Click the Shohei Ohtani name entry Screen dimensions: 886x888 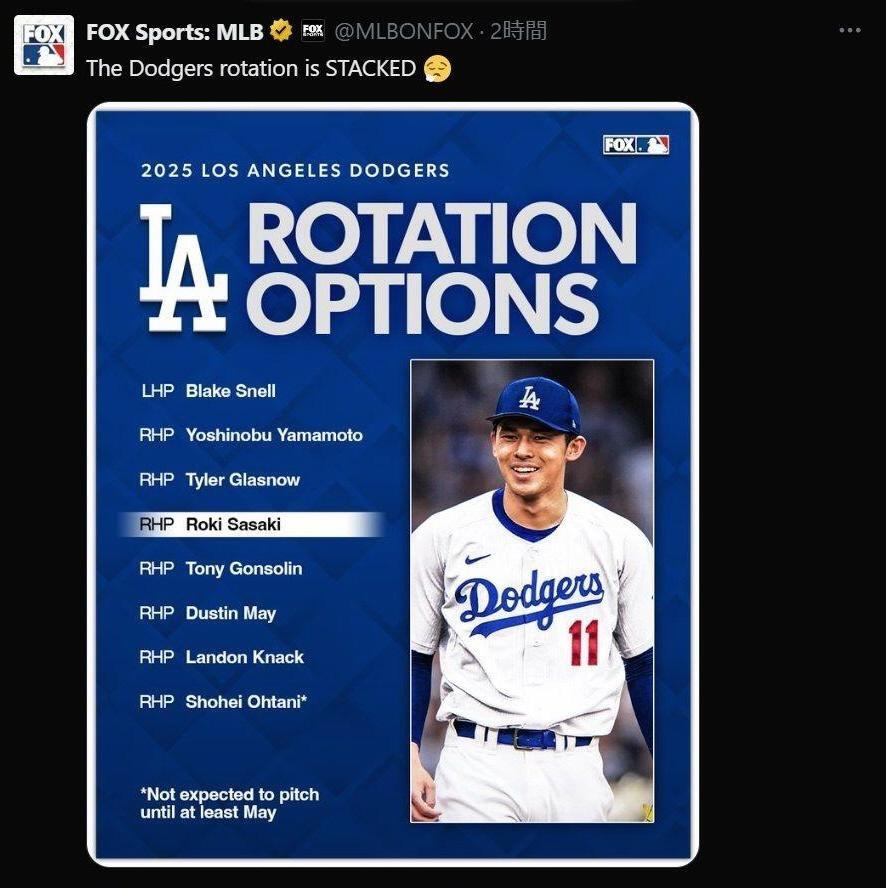click(244, 701)
